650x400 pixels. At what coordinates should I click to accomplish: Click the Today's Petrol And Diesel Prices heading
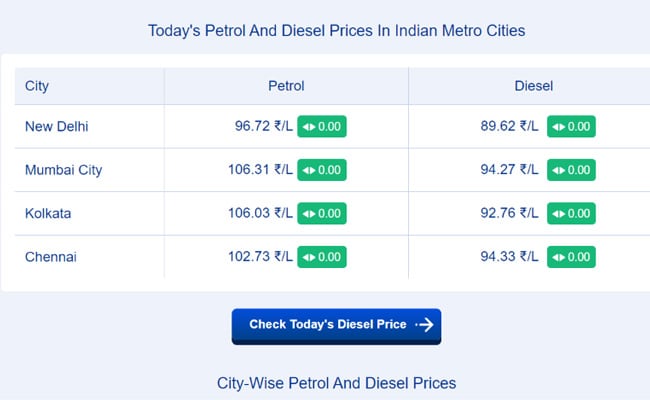[x=336, y=31]
